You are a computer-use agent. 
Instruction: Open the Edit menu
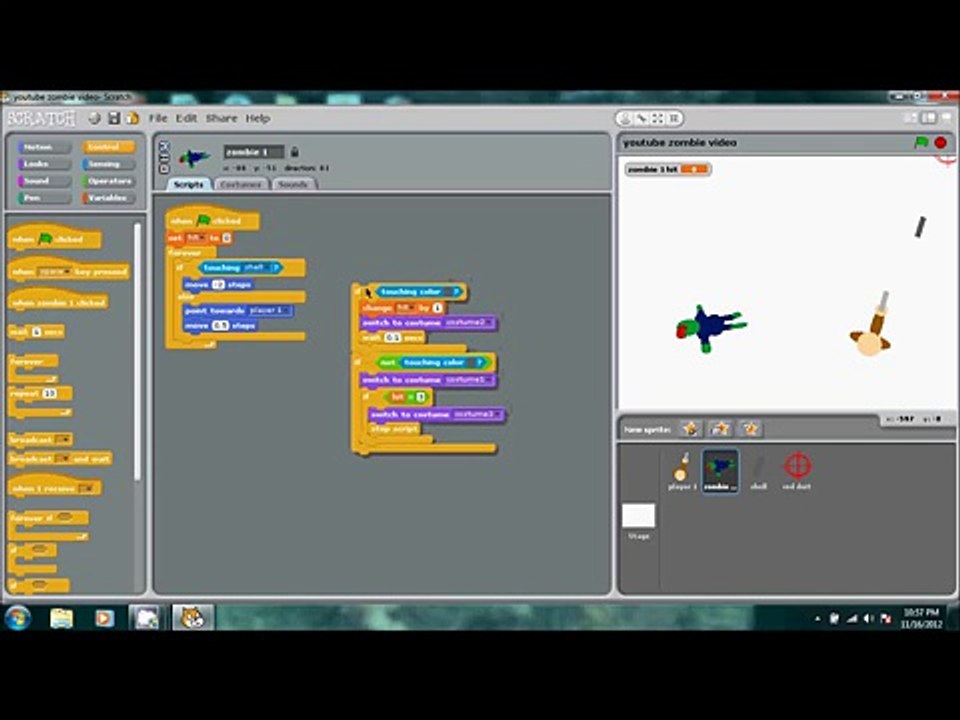pos(186,118)
